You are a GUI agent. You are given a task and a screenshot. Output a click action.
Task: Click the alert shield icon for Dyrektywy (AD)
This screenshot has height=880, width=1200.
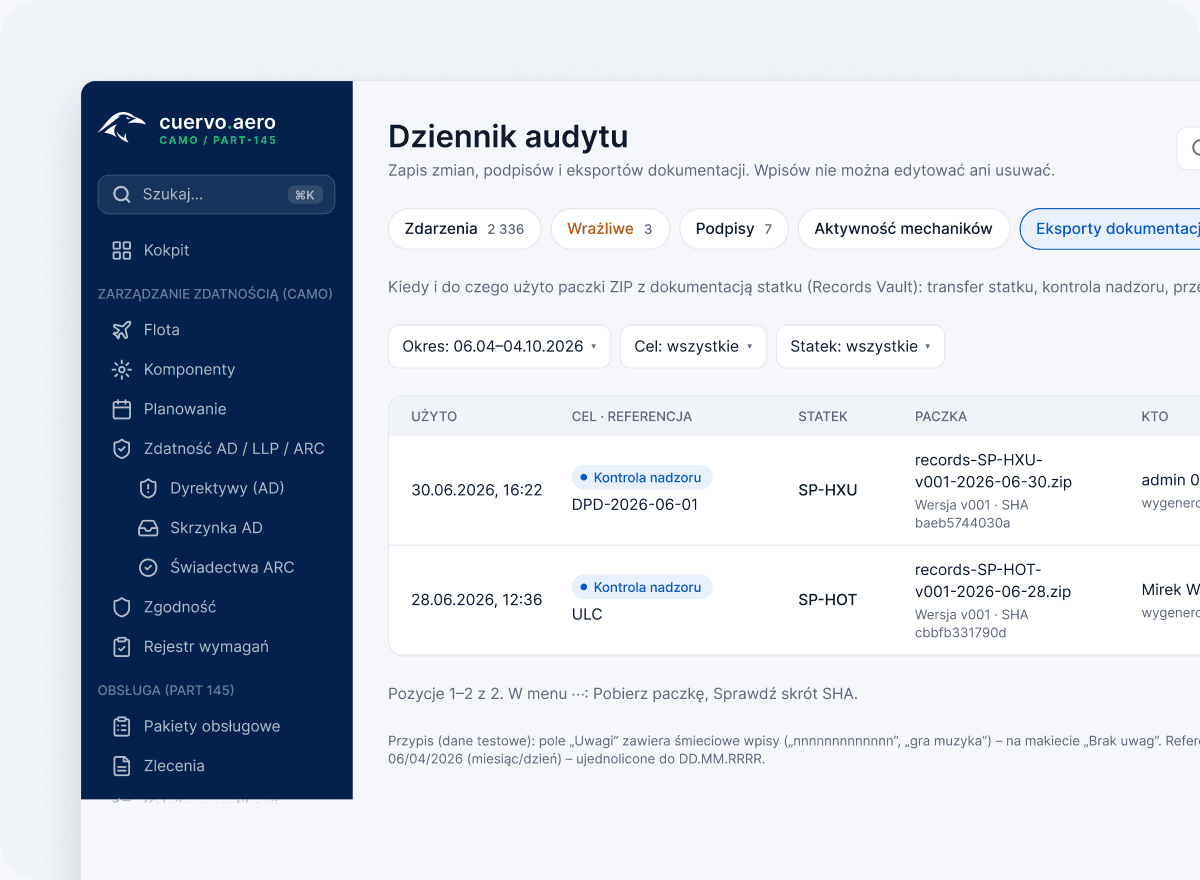(148, 488)
